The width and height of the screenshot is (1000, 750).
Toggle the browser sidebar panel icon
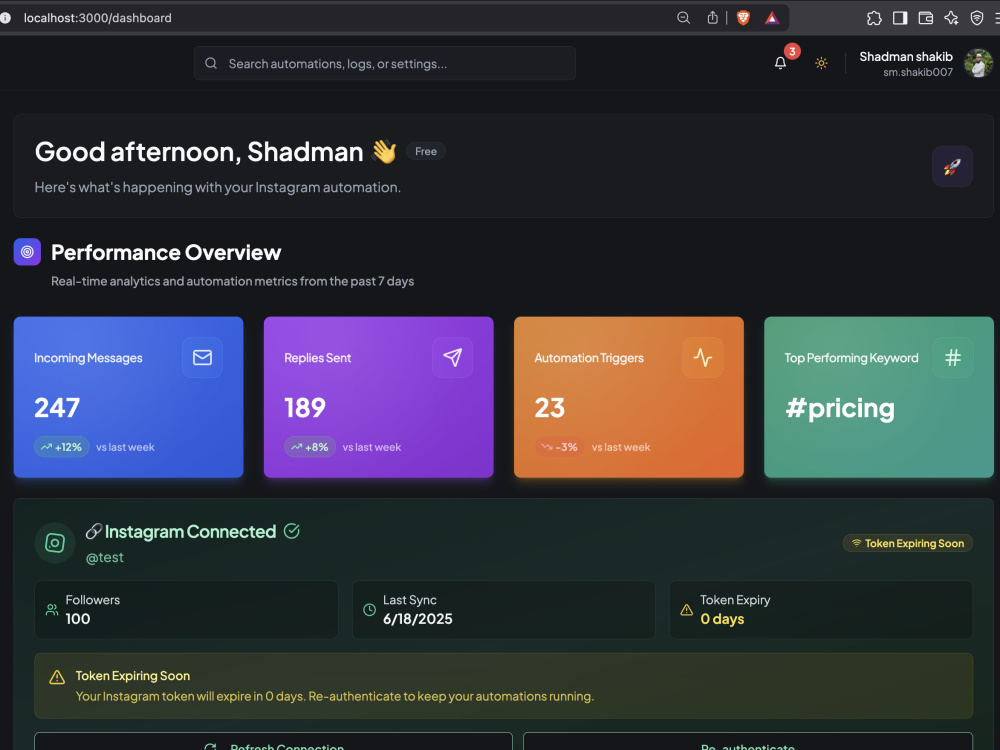(x=900, y=18)
